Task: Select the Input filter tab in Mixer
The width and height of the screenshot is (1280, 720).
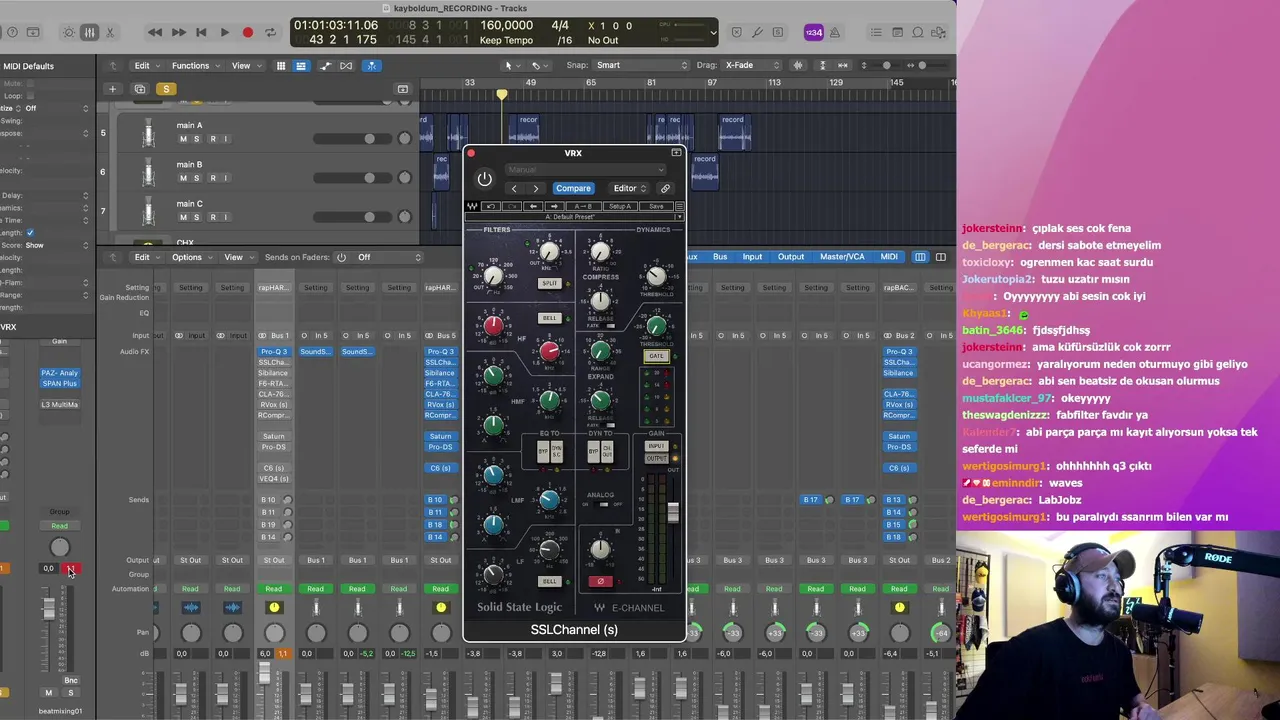Action: coord(752,257)
